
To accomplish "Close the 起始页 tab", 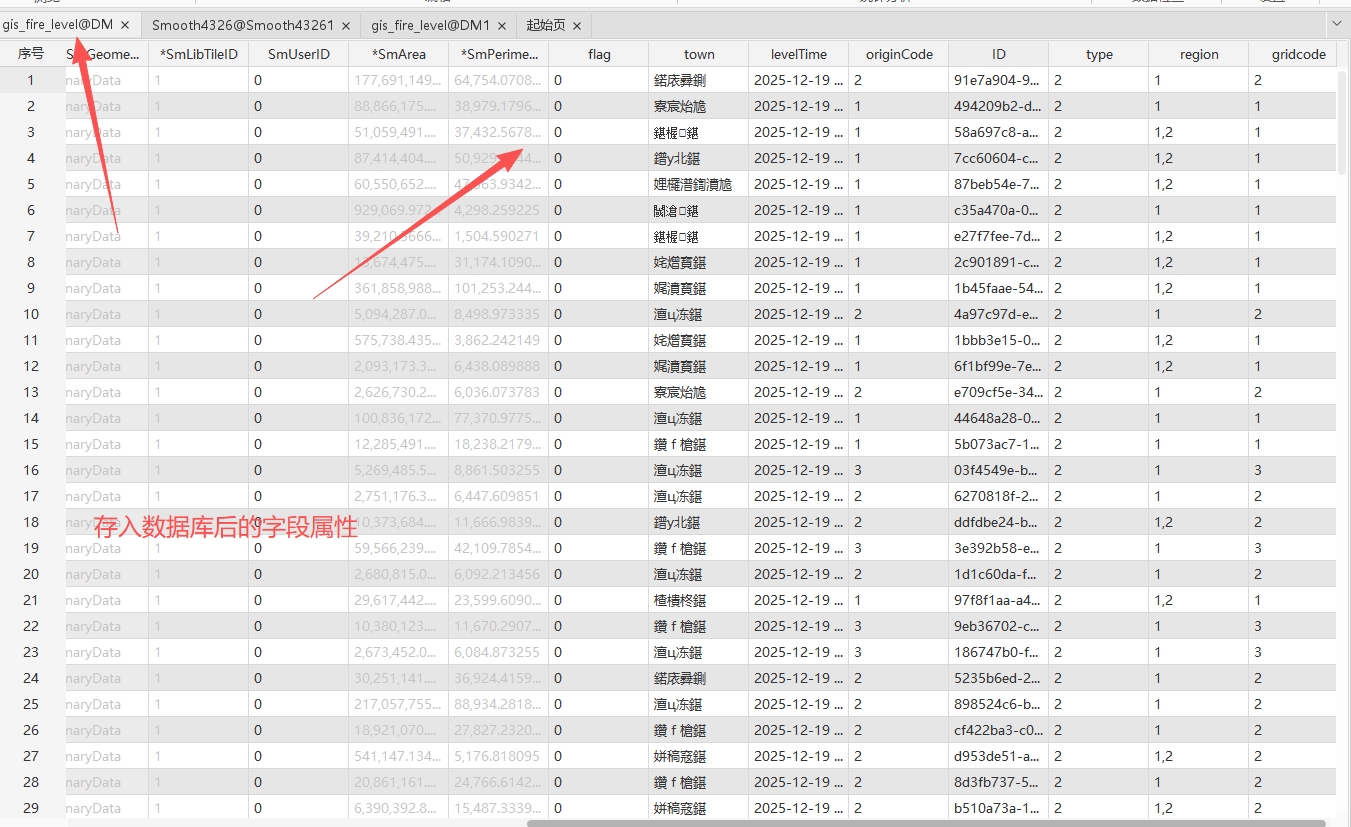I will pyautogui.click(x=577, y=25).
